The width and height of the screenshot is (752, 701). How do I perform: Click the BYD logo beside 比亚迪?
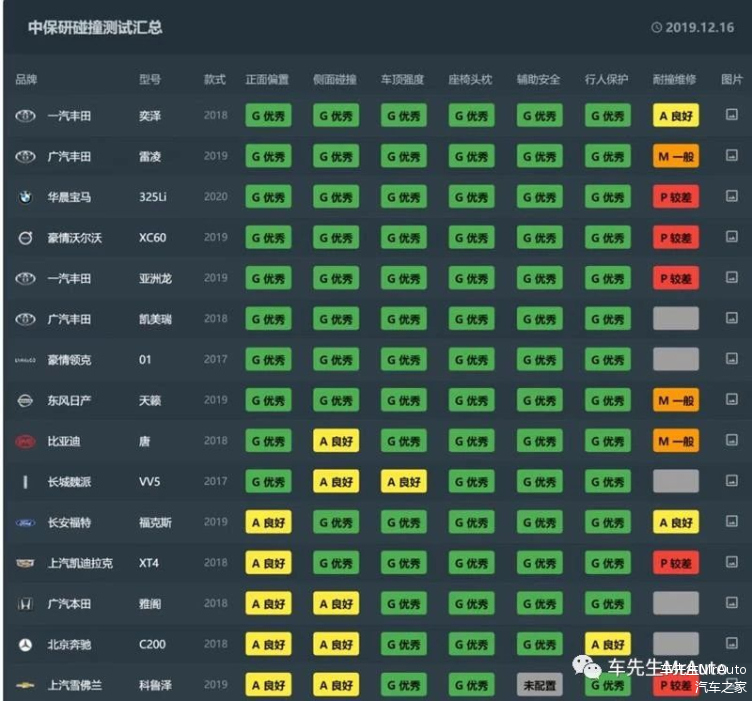click(x=25, y=441)
